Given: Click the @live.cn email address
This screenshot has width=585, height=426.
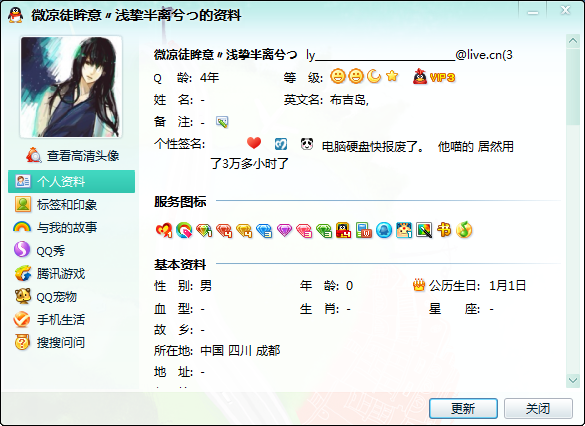Looking at the screenshot, I should click(x=409, y=55).
